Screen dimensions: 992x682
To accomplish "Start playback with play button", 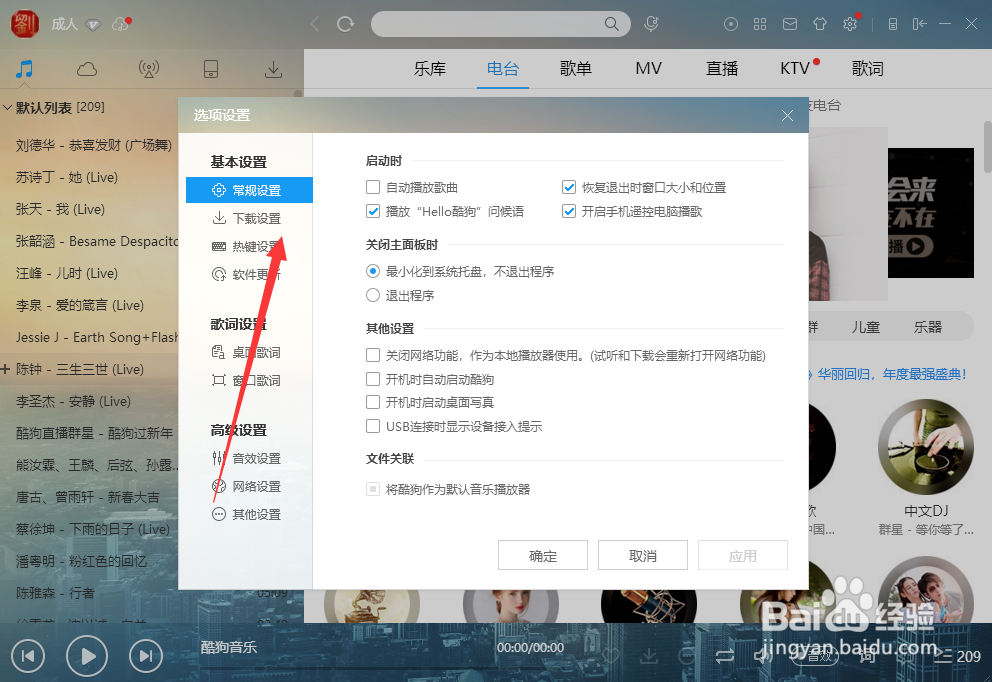I will (87, 656).
